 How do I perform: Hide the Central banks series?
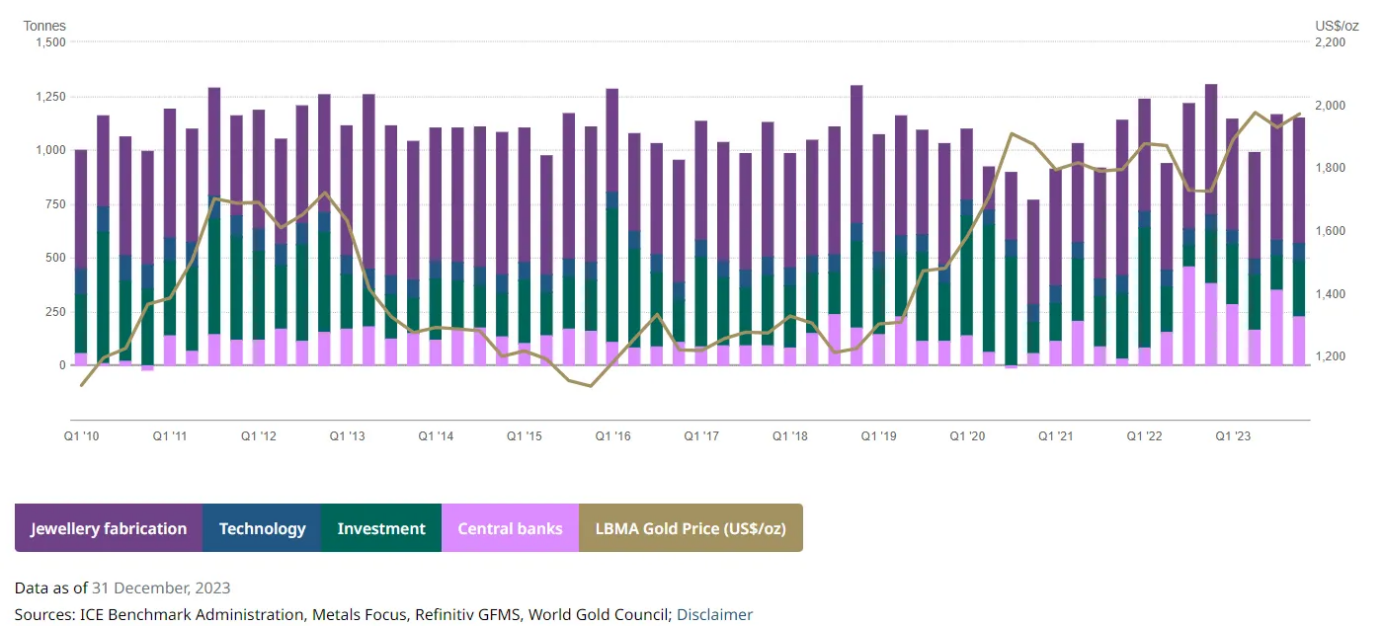point(510,528)
